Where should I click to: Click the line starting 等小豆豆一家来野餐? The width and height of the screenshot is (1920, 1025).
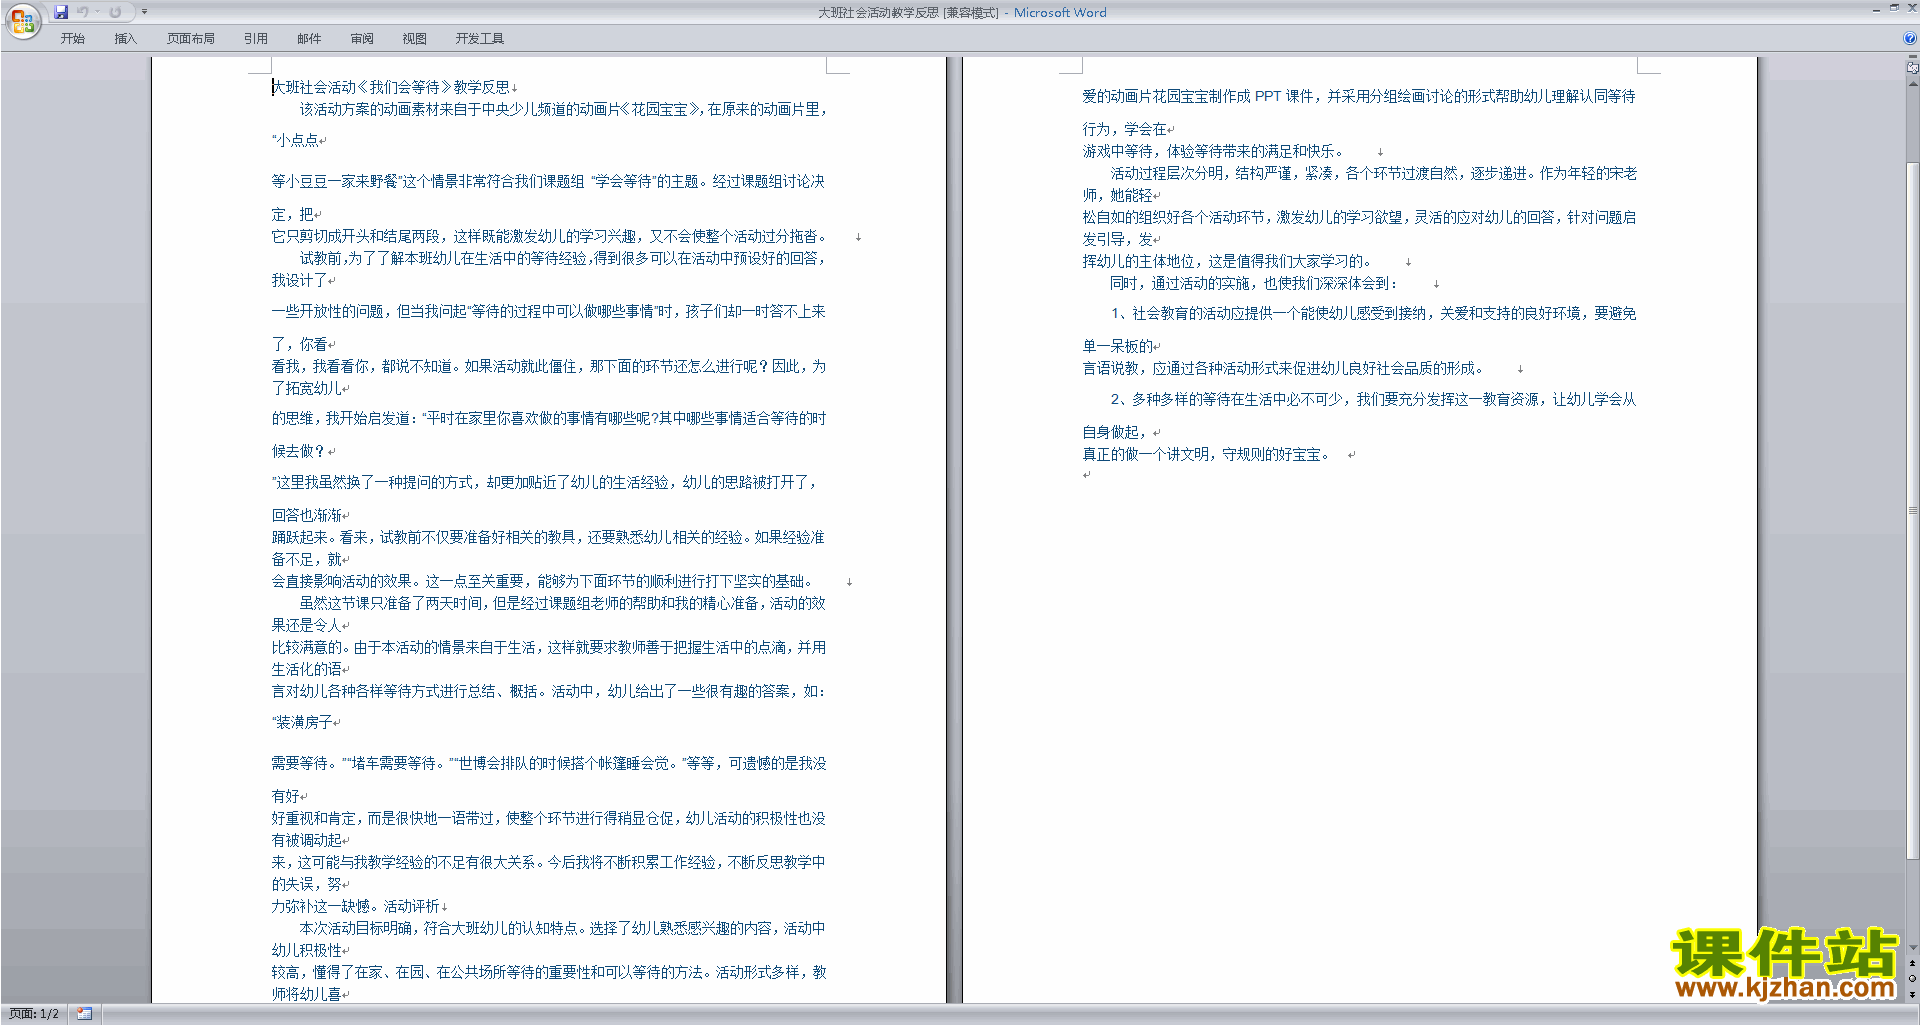(x=548, y=182)
